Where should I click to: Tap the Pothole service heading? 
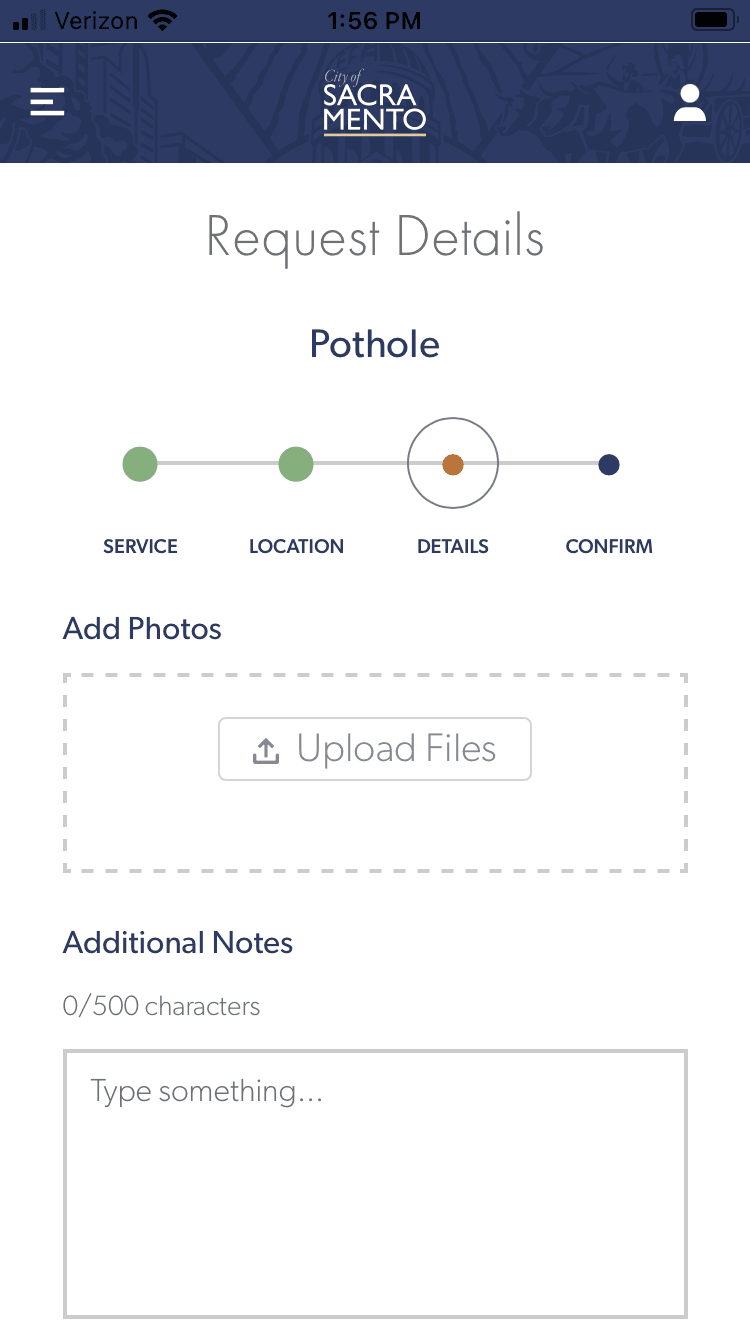pyautogui.click(x=375, y=344)
